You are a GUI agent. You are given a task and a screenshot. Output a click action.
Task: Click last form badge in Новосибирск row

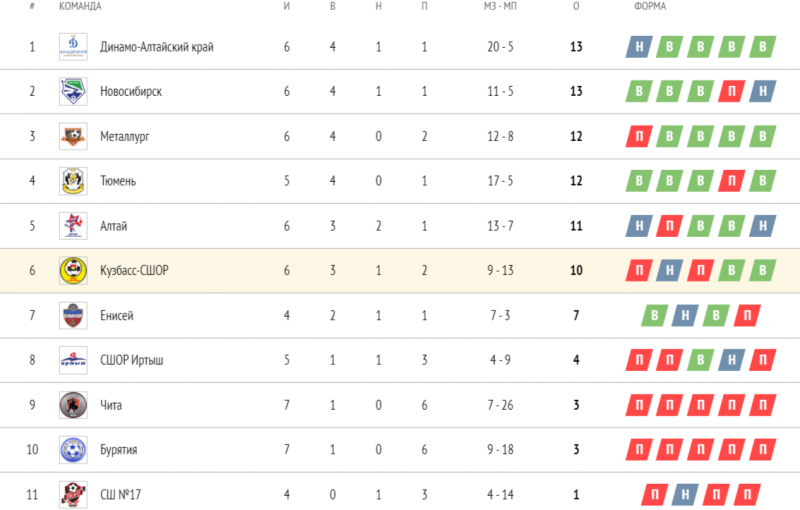point(763,92)
